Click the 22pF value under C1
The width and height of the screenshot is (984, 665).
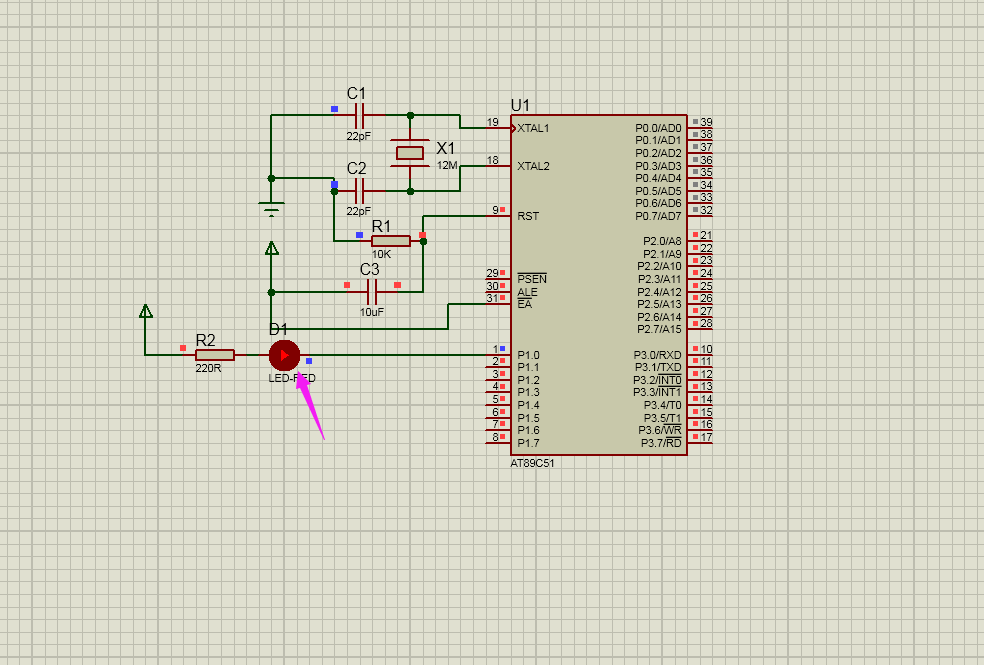[x=358, y=136]
